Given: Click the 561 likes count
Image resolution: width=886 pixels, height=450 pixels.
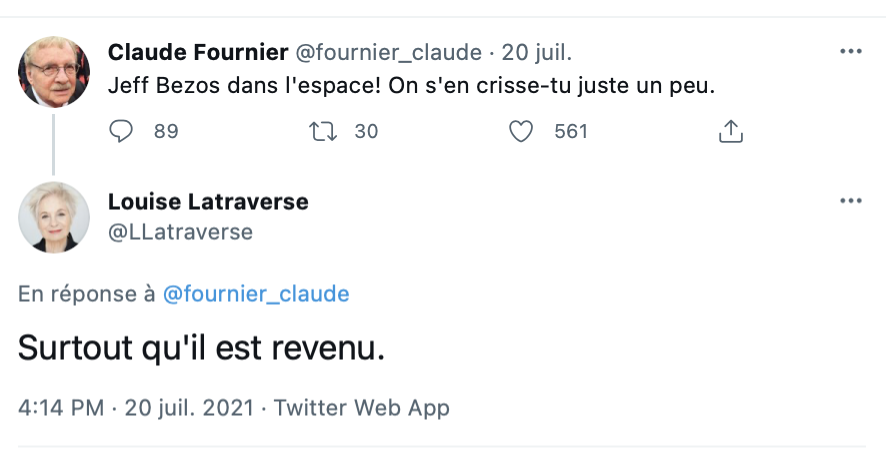Looking at the screenshot, I should point(571,131).
